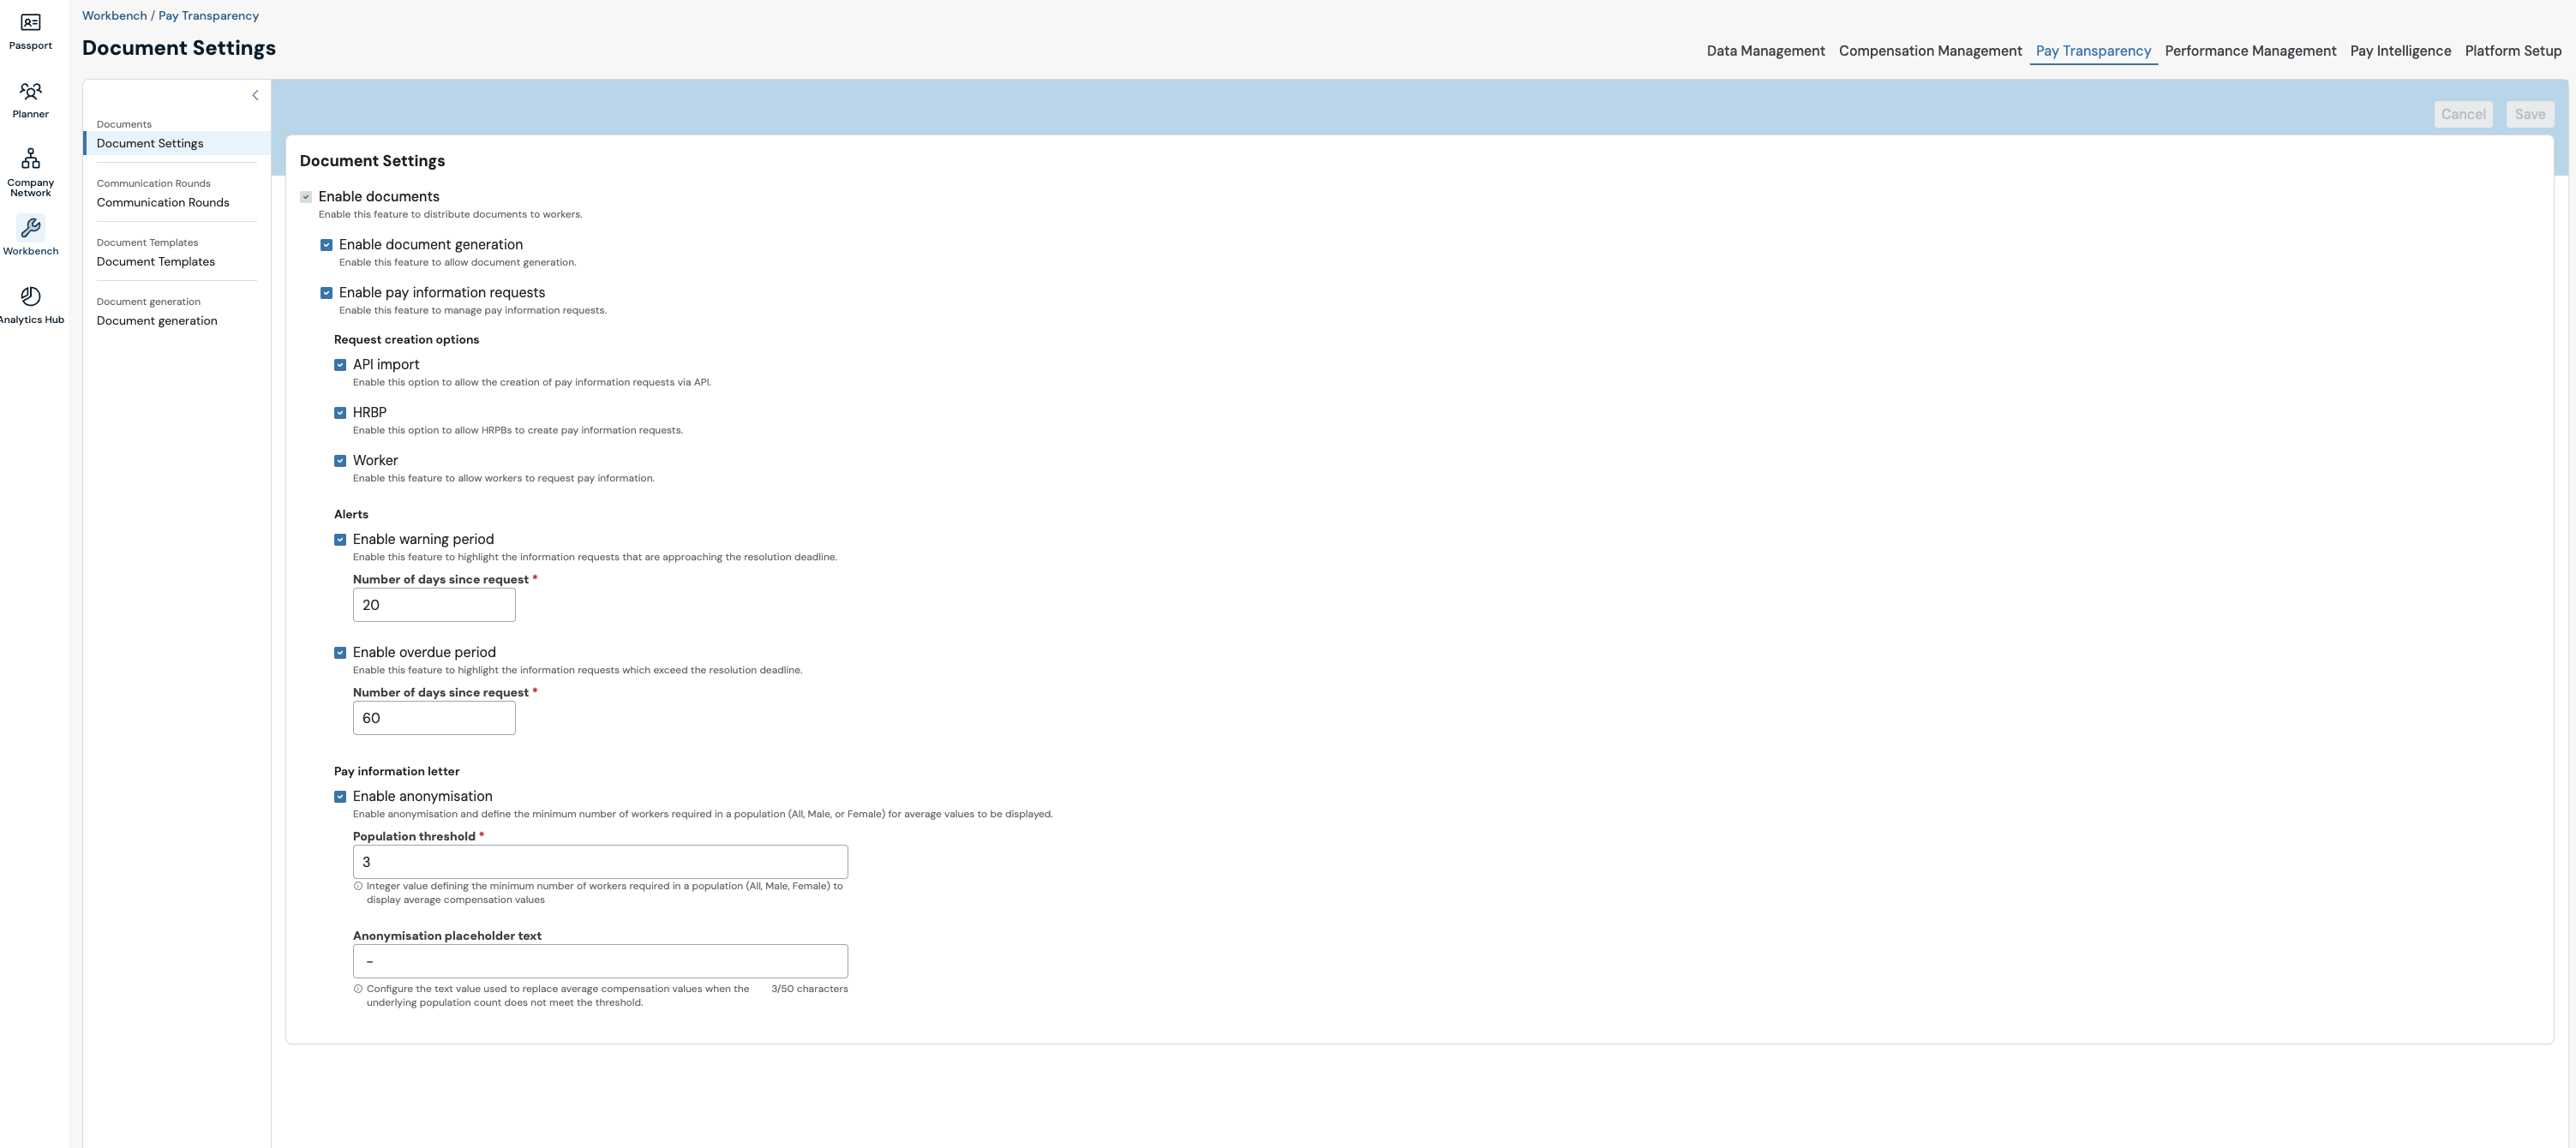The width and height of the screenshot is (2576, 1148).
Task: Open Analytics Hub pie chart icon
Action: [x=30, y=296]
